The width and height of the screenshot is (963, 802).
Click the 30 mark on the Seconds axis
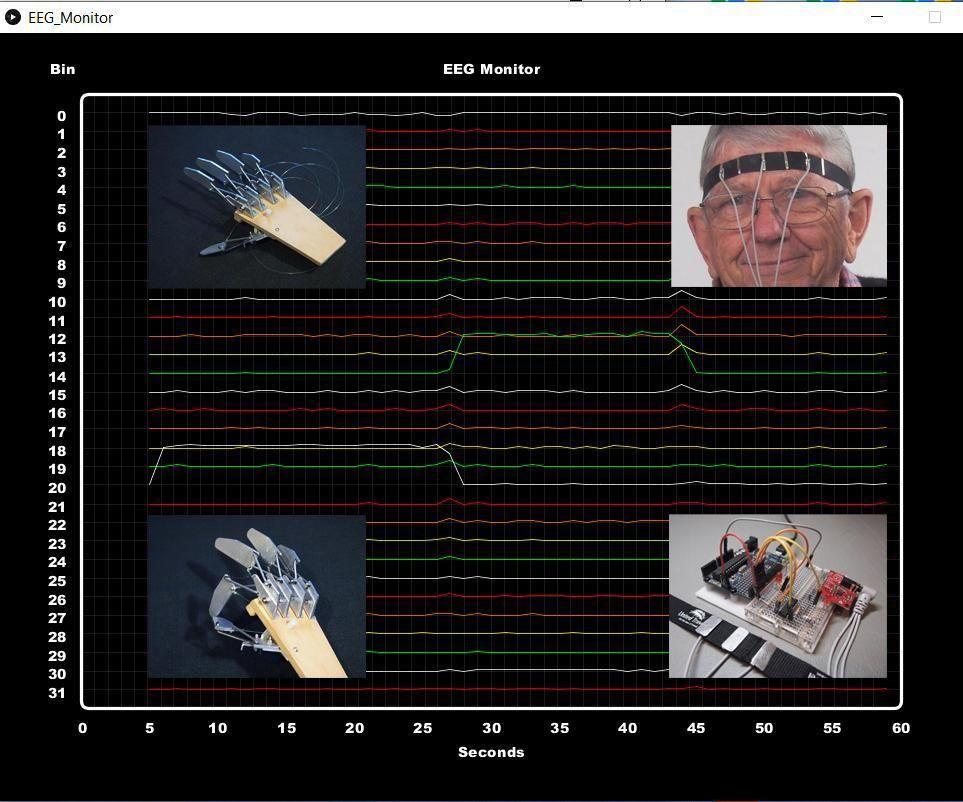point(491,728)
